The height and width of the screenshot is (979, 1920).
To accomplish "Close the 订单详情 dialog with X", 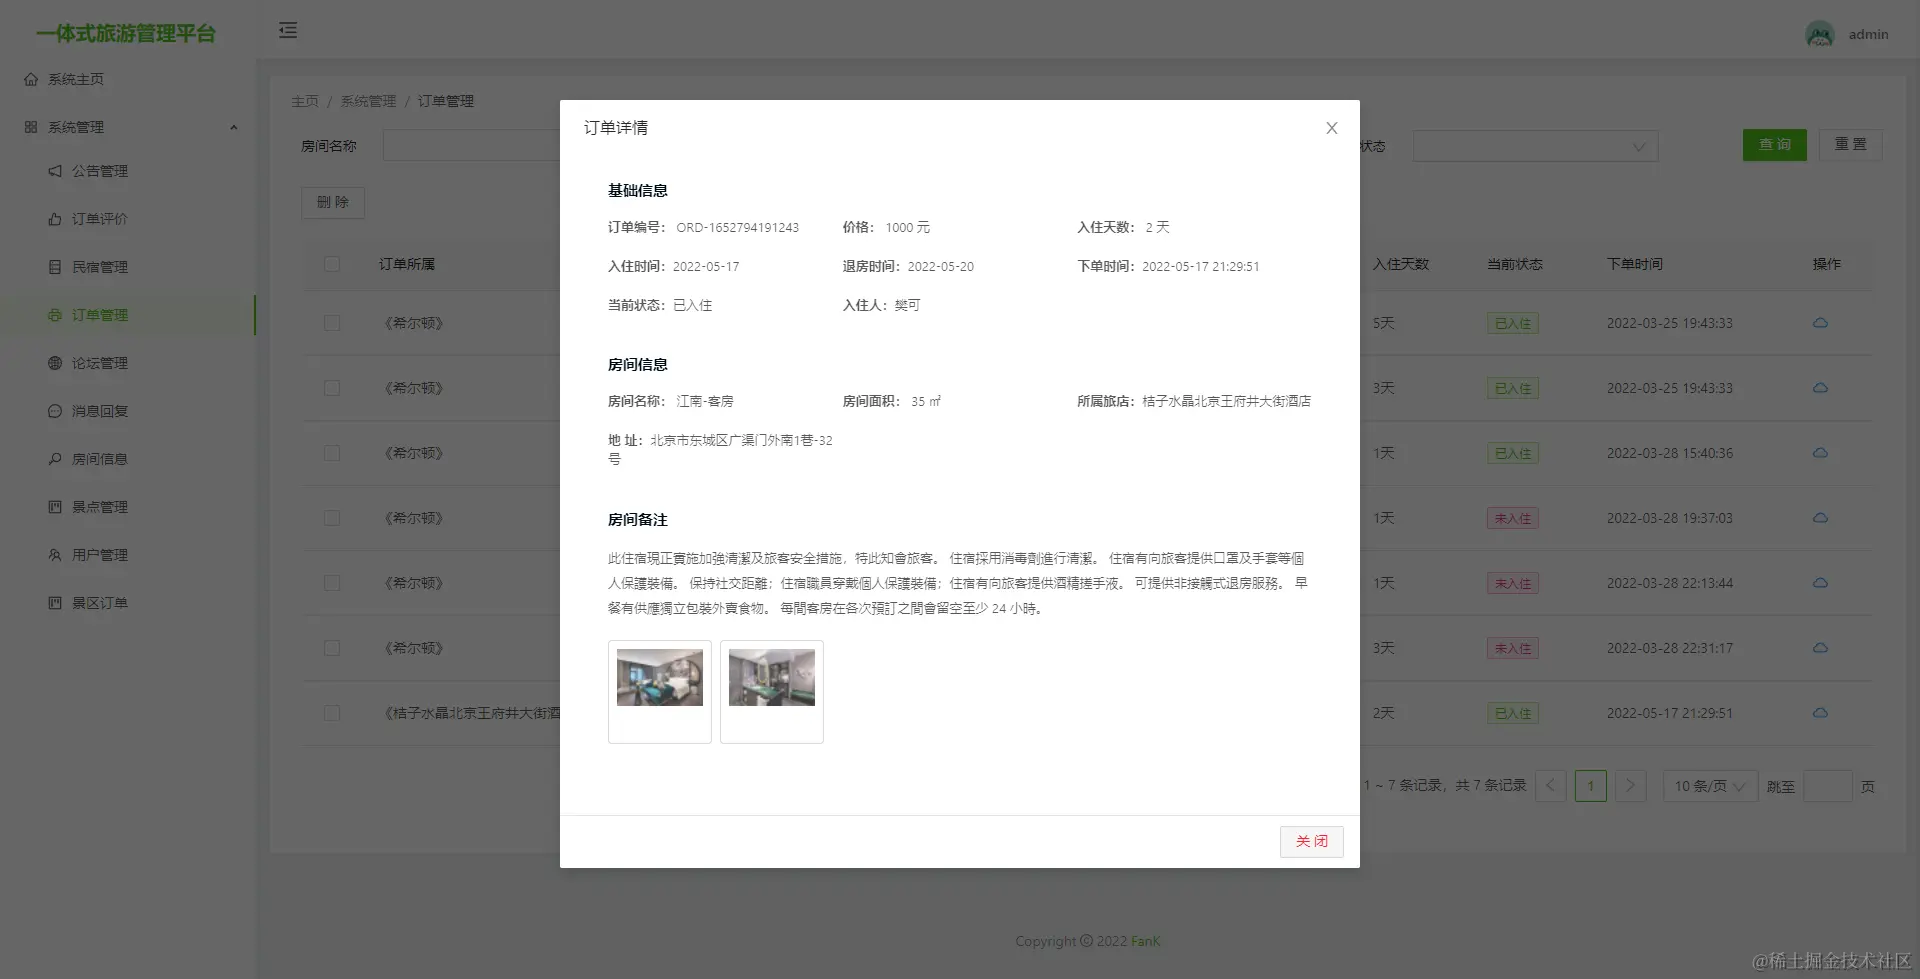I will (1331, 128).
